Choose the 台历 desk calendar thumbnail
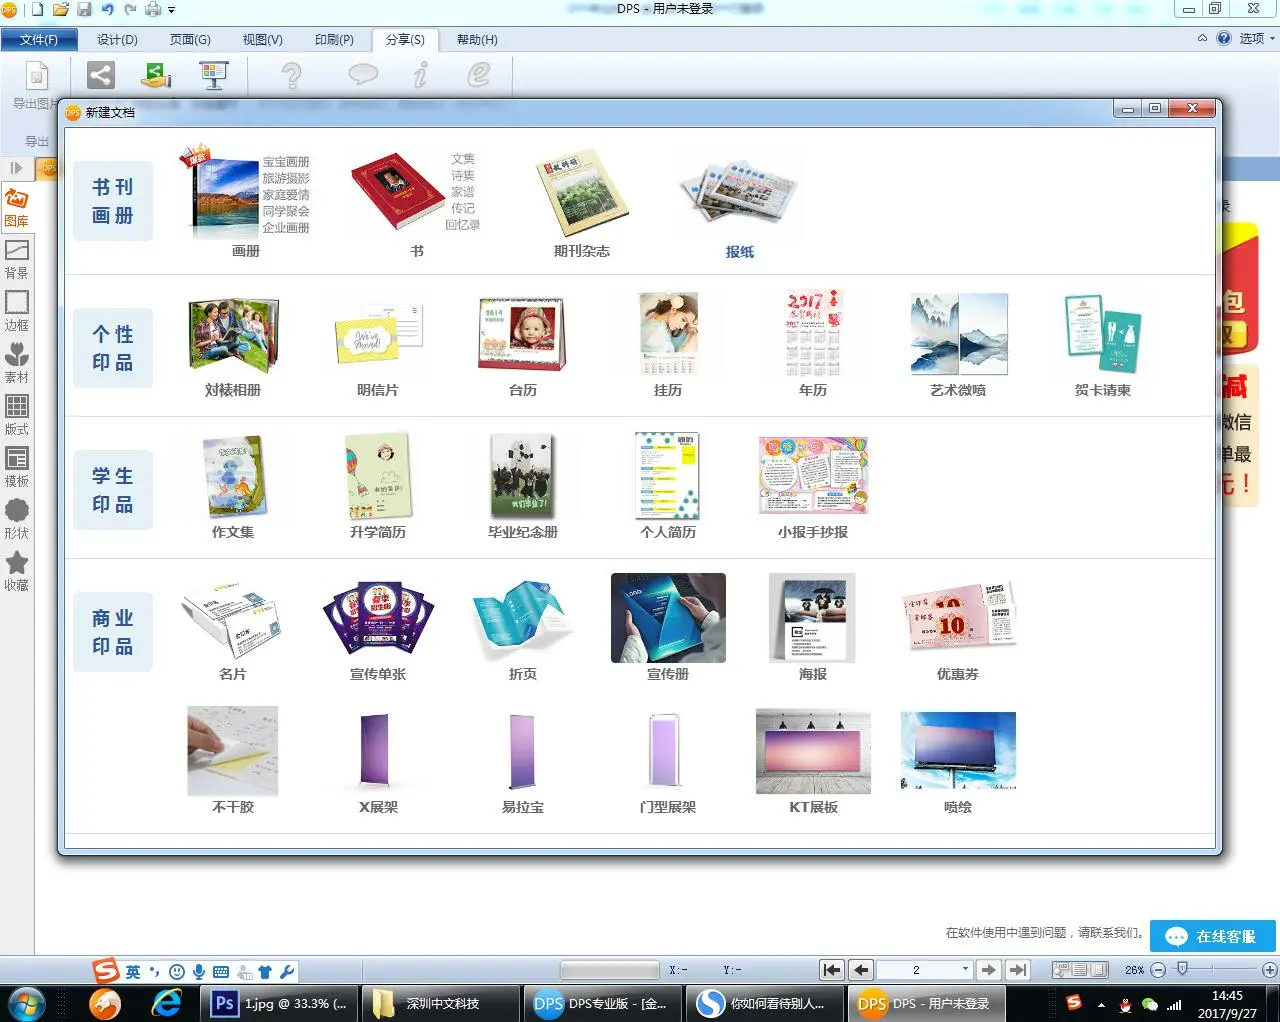The width and height of the screenshot is (1280, 1022). click(x=522, y=335)
